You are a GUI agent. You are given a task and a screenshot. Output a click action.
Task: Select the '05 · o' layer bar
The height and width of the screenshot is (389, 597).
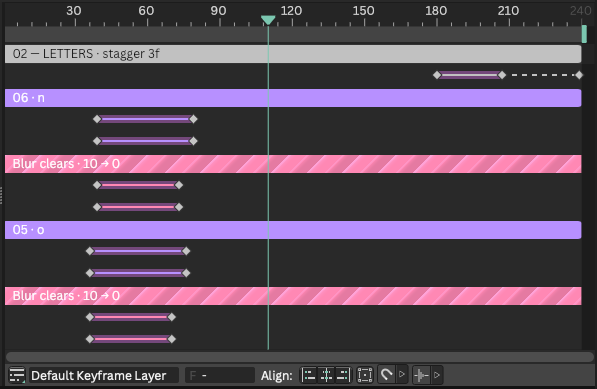pos(293,230)
